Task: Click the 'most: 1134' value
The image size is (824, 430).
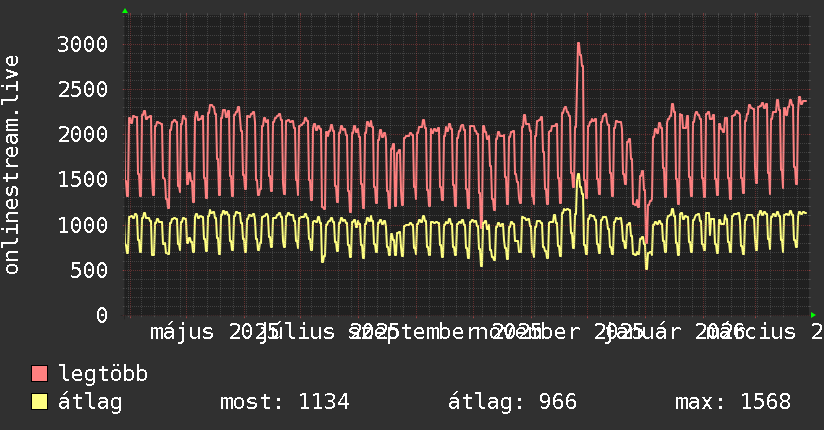Action: (285, 402)
